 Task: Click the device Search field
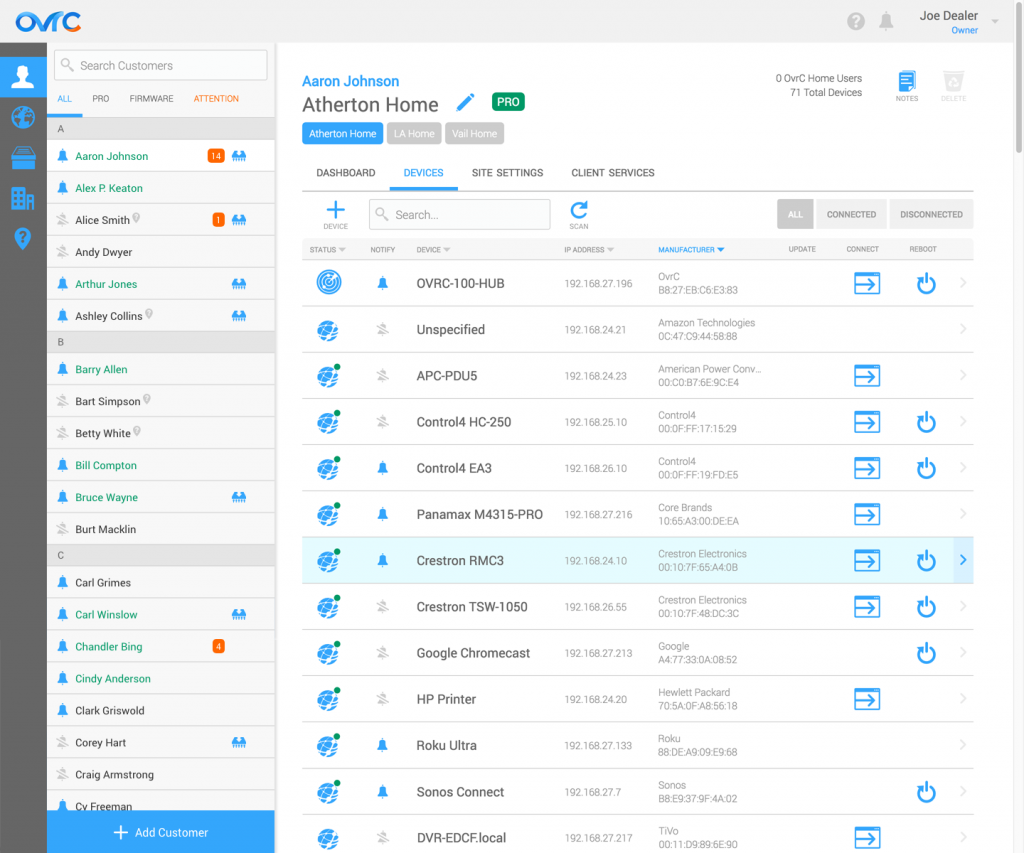click(459, 214)
